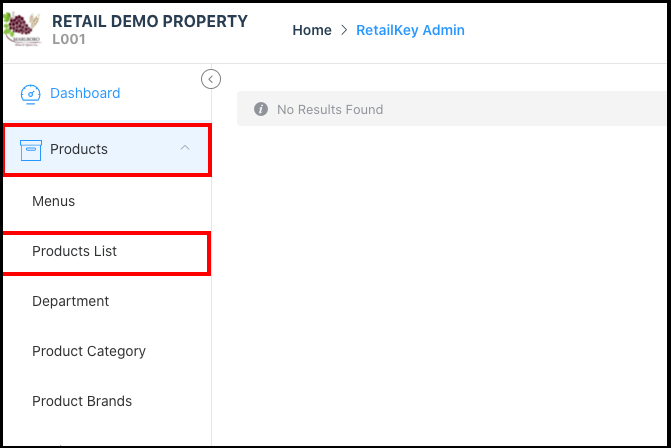Open Products List in the sidebar
This screenshot has width=671, height=448.
point(75,251)
